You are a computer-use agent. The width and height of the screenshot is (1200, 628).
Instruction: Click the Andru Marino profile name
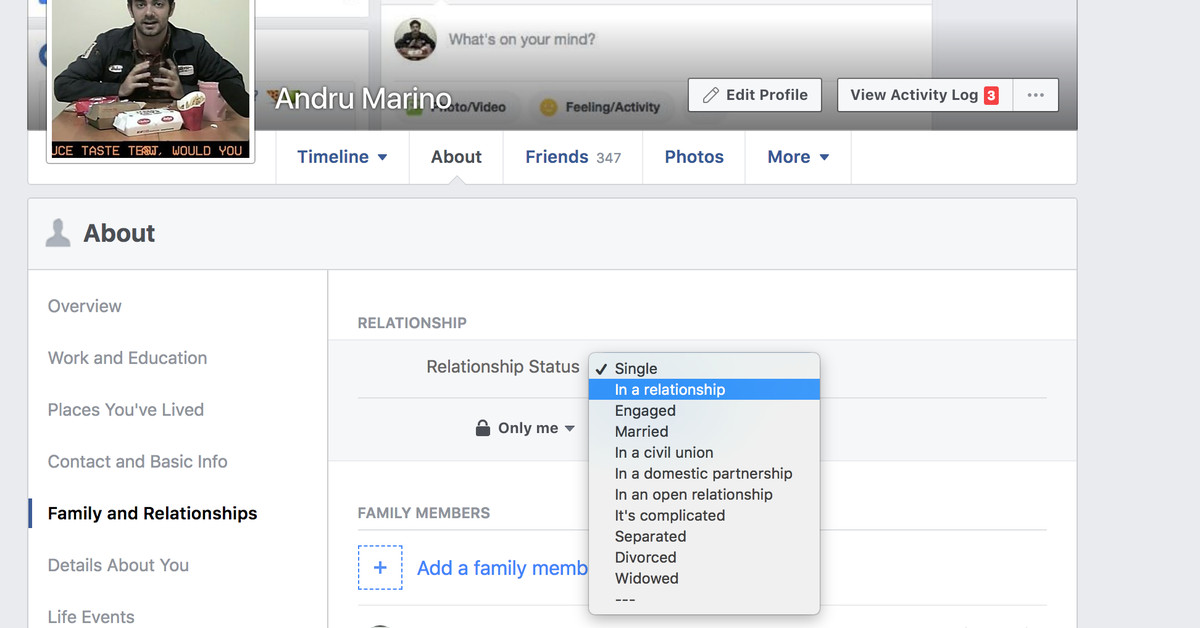pyautogui.click(x=364, y=98)
